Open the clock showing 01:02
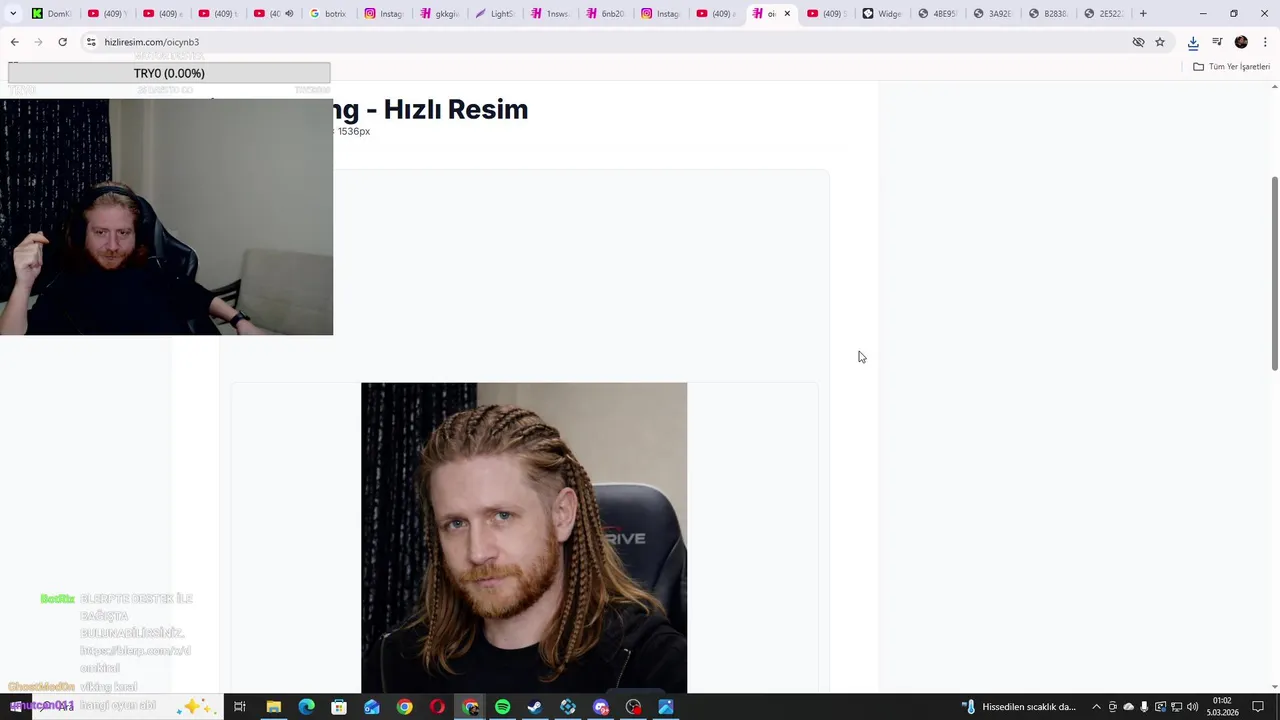This screenshot has width=1280, height=720. pyautogui.click(x=1222, y=707)
